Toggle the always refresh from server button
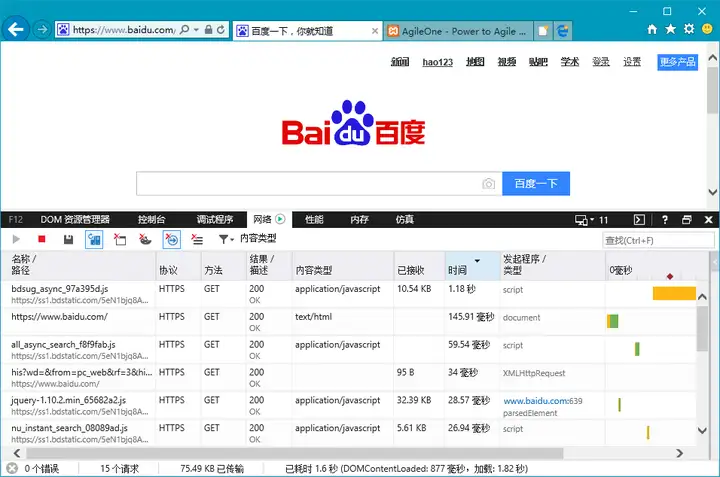720x477 pixels. [x=94, y=239]
